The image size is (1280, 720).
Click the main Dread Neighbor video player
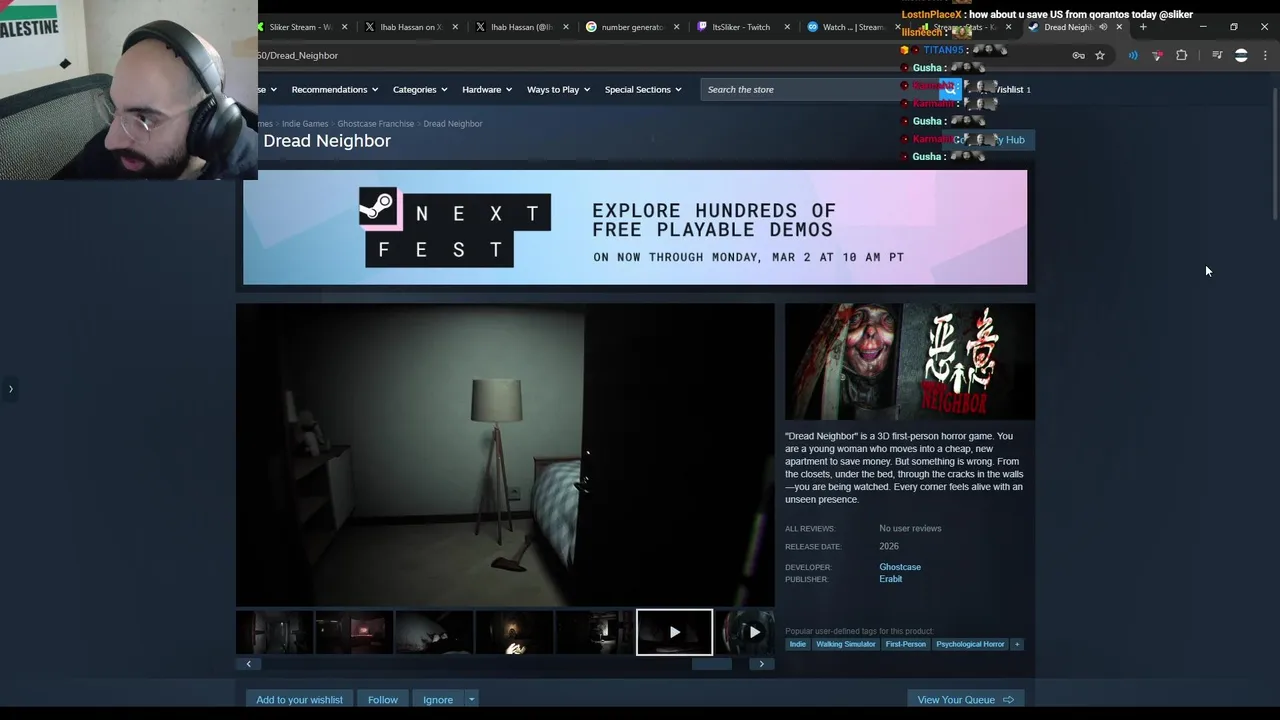coord(505,455)
